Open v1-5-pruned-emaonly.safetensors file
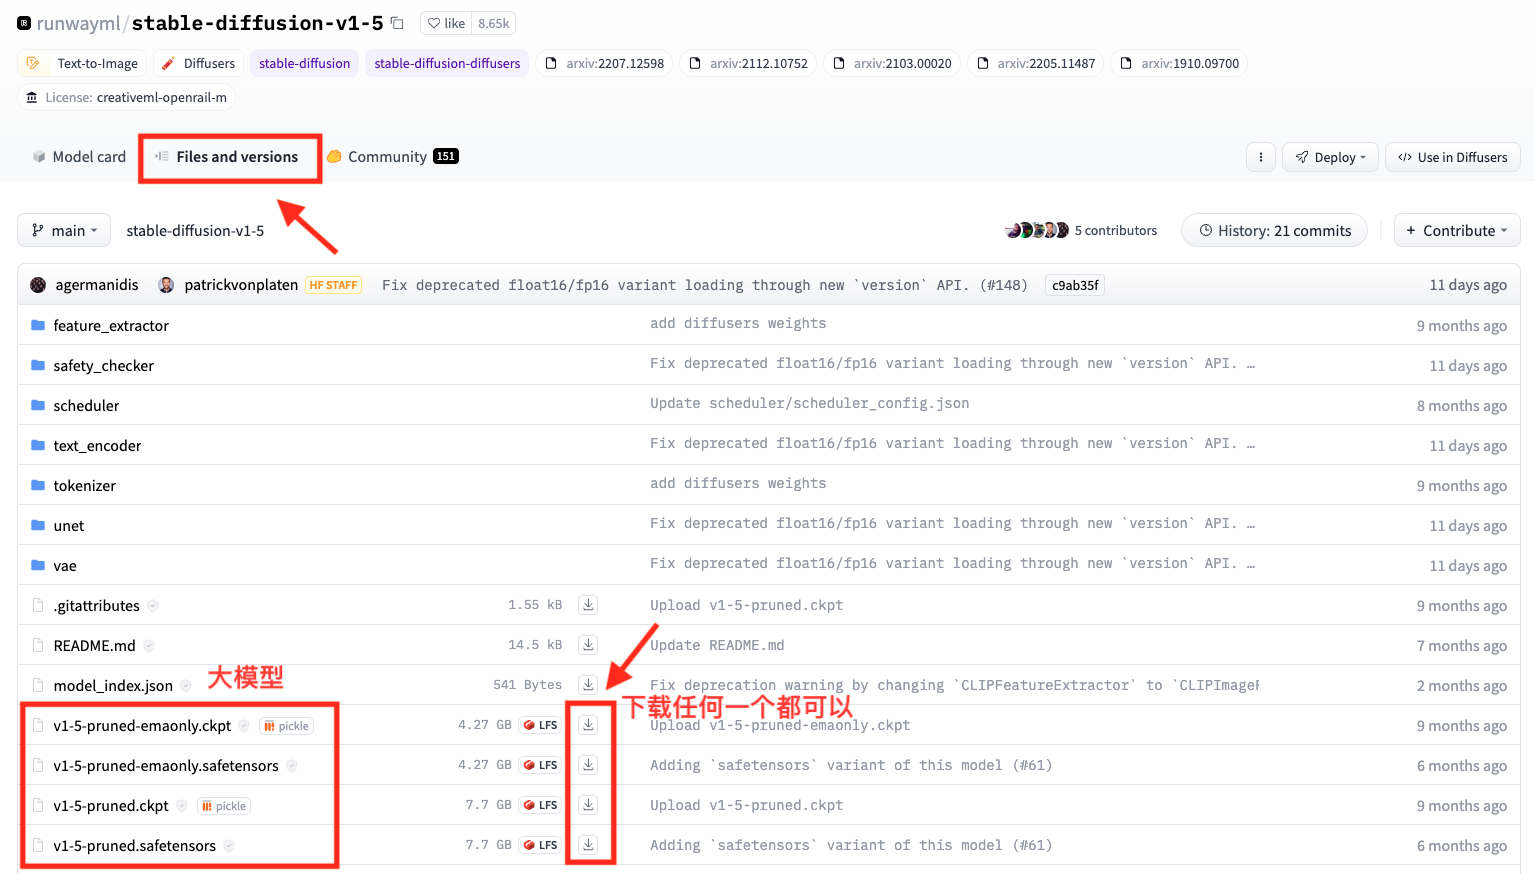The image size is (1534, 874). [x=166, y=765]
